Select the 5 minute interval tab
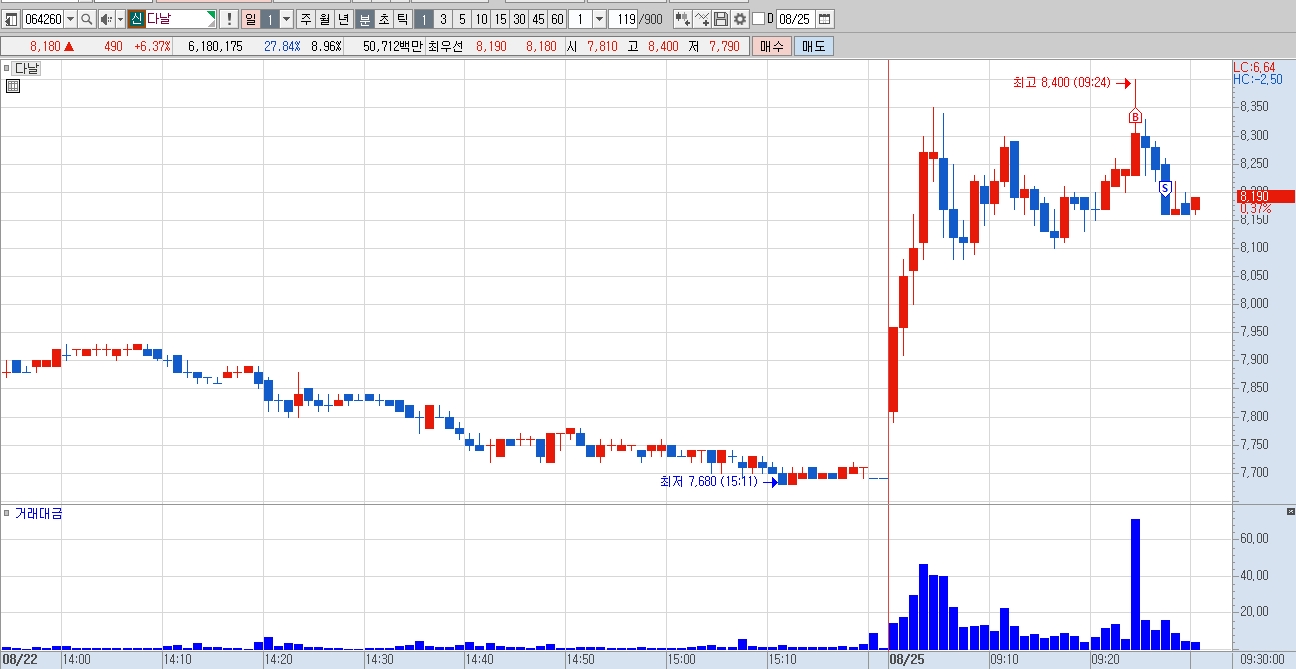Viewport: 1296px width, 669px height. coord(462,19)
